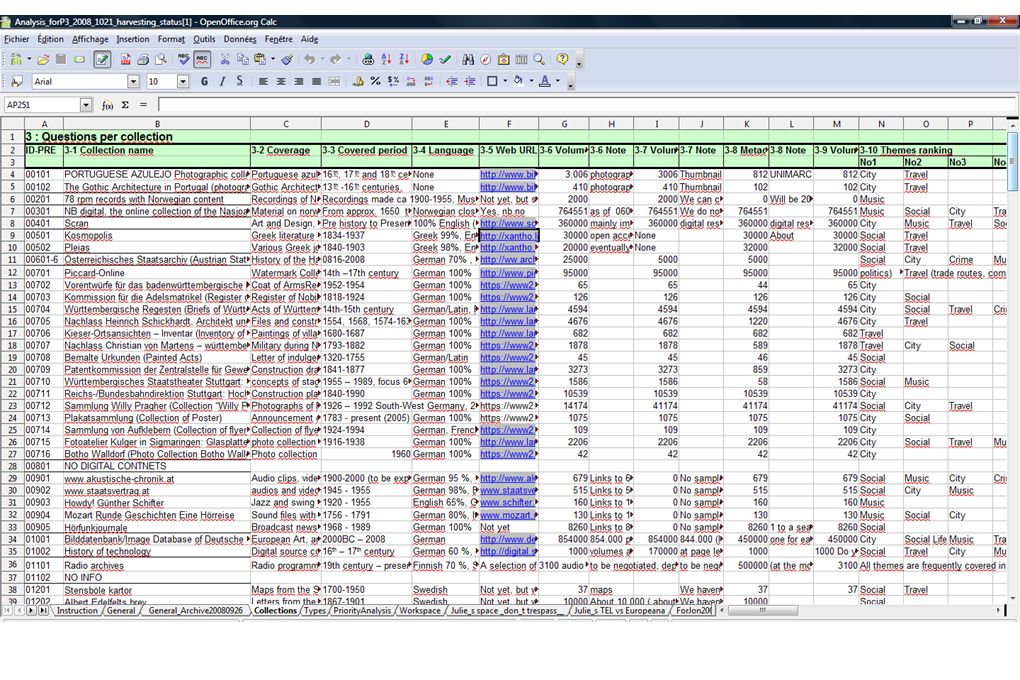Open OpenOffice.org Help
This screenshot has height=680, width=1020.
[562, 60]
